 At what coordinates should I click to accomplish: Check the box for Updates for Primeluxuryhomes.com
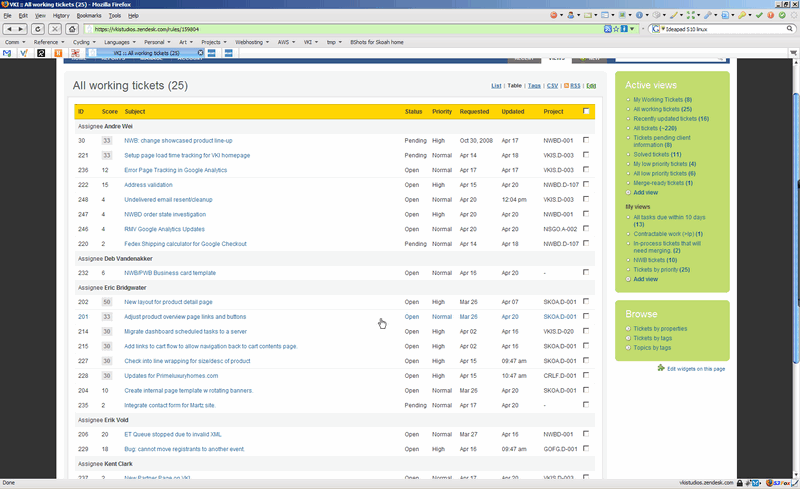point(586,375)
